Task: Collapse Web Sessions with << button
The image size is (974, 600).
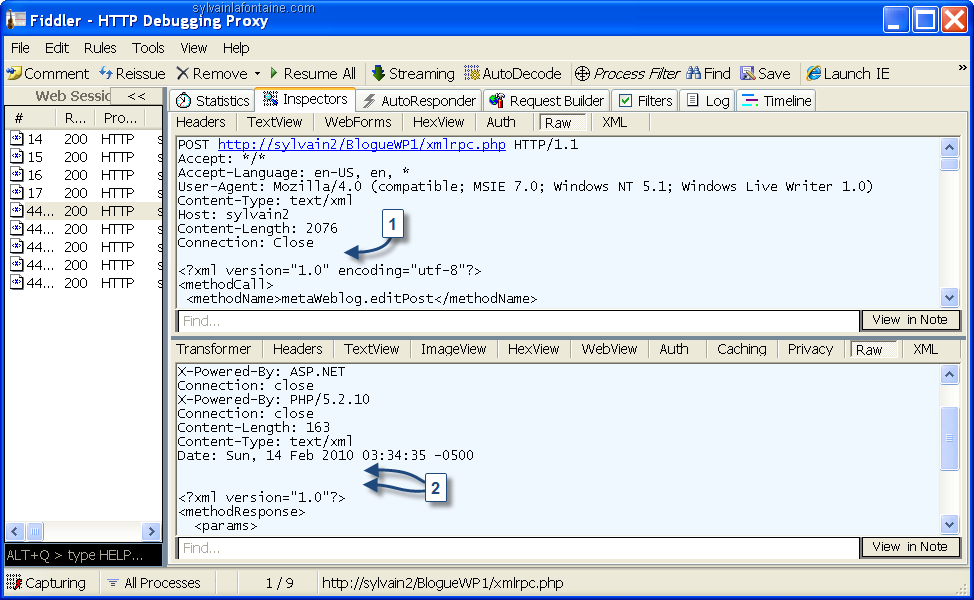Action: point(136,96)
